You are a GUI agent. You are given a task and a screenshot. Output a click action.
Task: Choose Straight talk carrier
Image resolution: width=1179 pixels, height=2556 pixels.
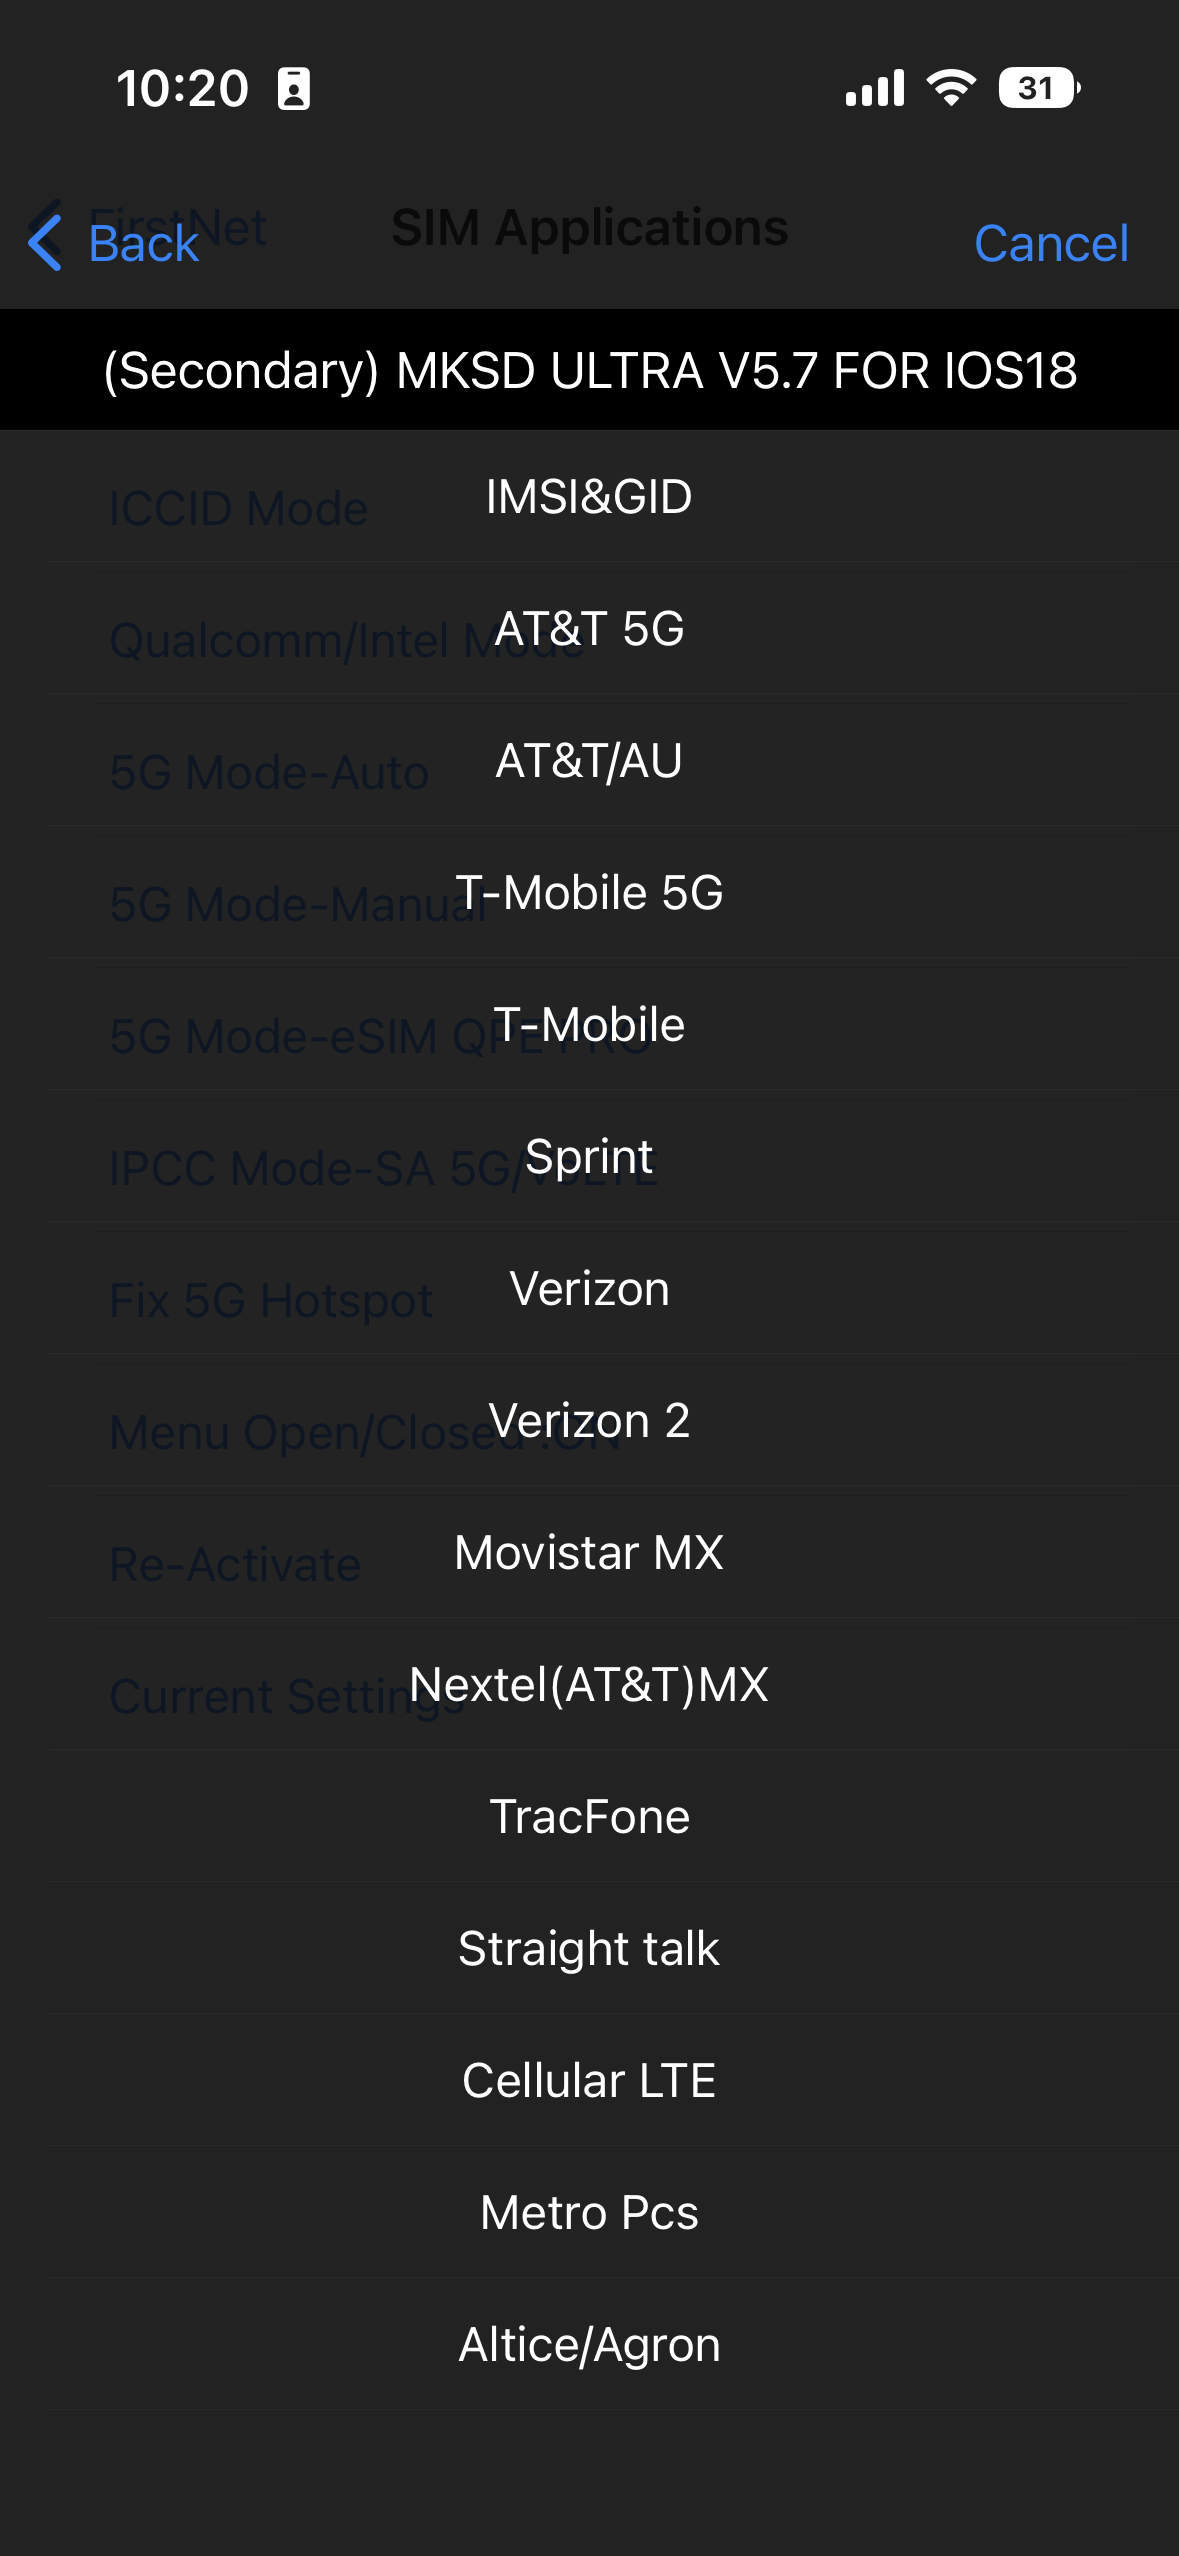(x=589, y=1949)
